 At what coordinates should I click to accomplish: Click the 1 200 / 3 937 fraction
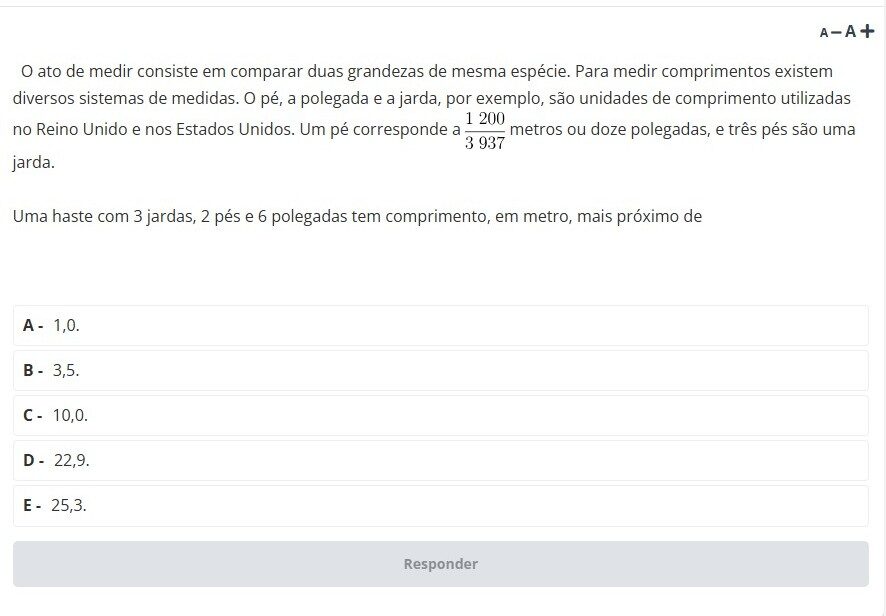tap(485, 131)
